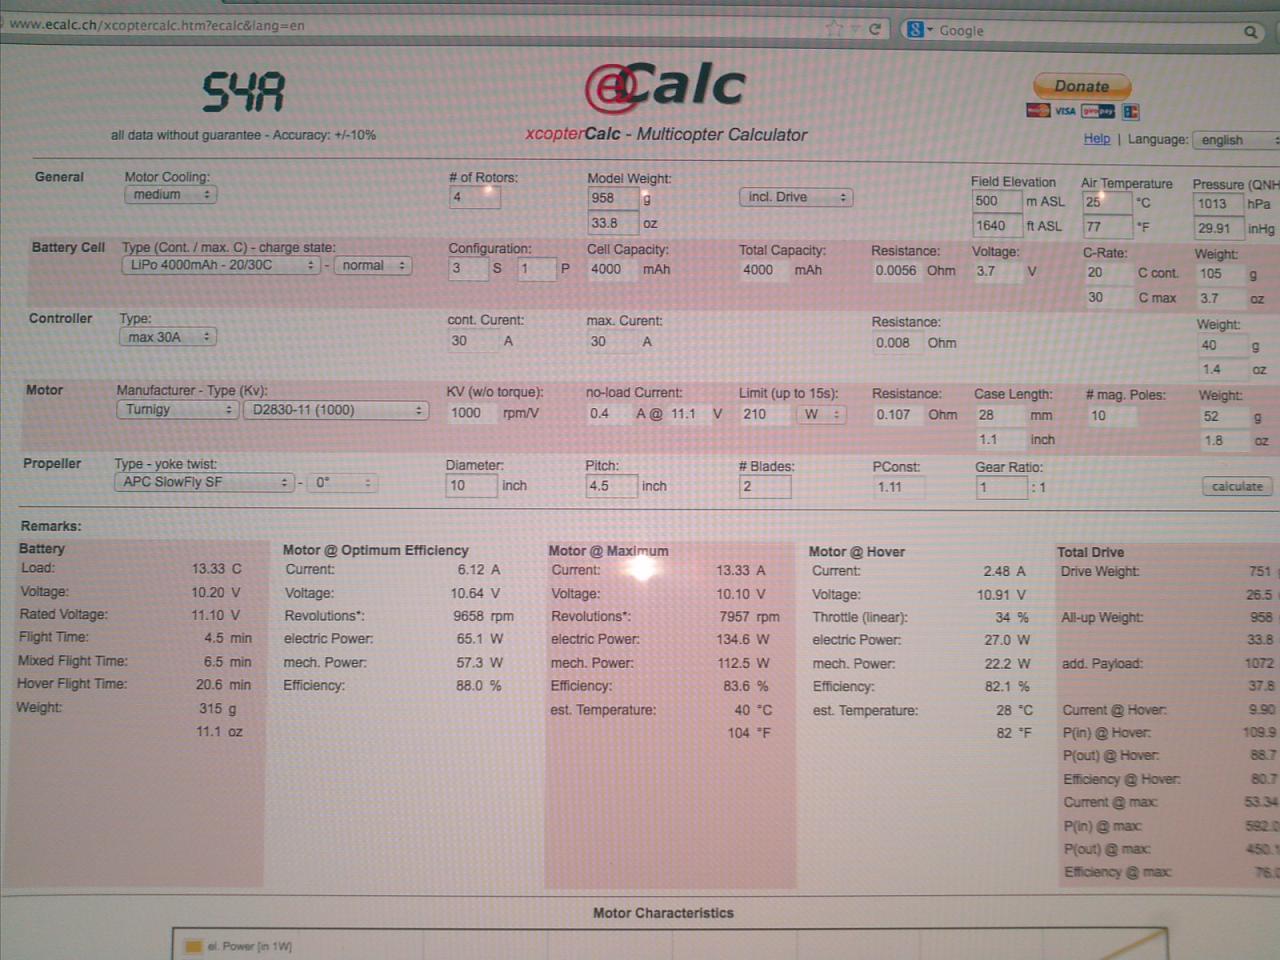Open the Language english selector
The width and height of the screenshot is (1280, 960).
(1234, 141)
